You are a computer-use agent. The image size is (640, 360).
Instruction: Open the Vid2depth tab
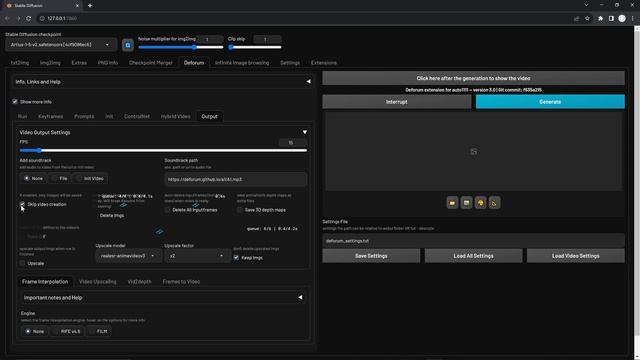pos(139,282)
